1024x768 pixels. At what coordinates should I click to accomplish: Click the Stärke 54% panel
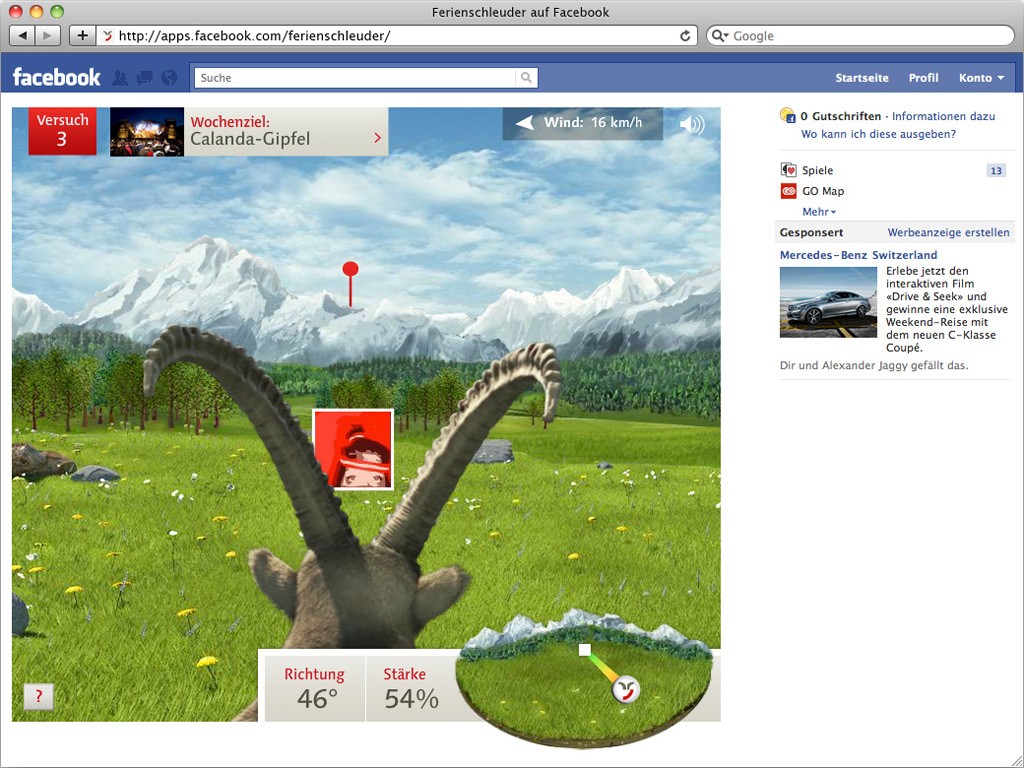[x=411, y=687]
